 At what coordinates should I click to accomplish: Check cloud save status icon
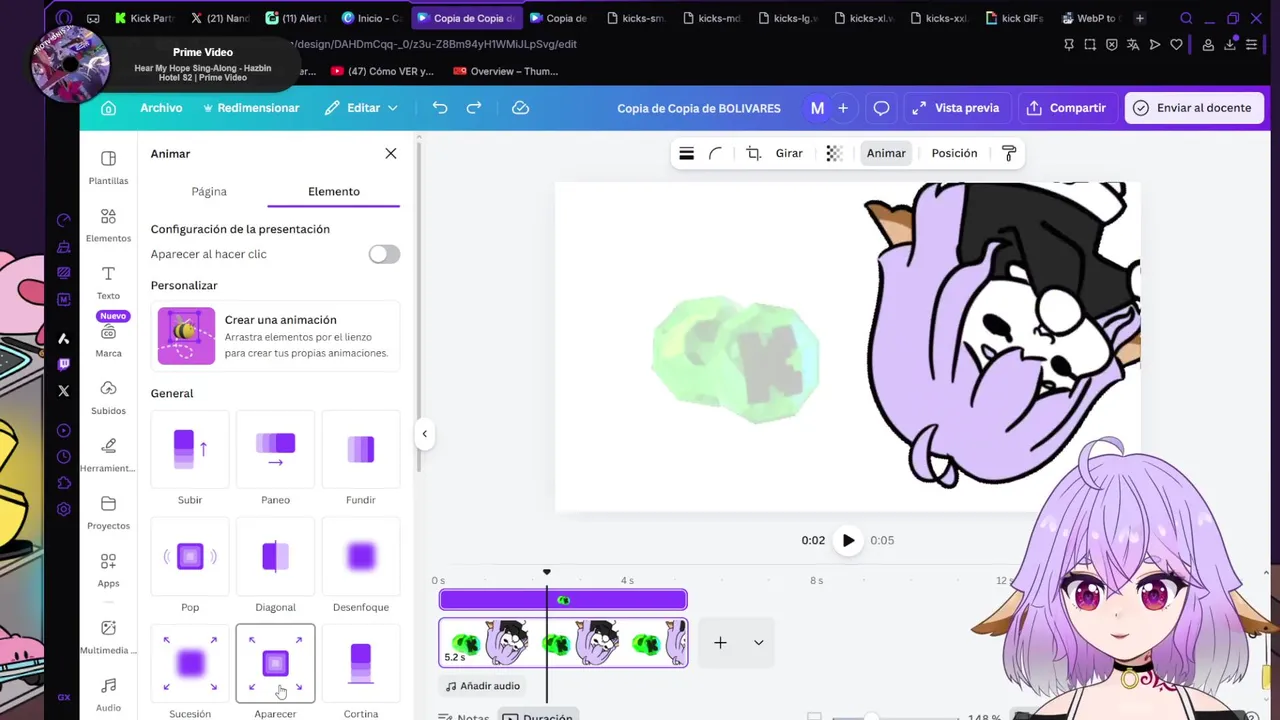[x=520, y=108]
